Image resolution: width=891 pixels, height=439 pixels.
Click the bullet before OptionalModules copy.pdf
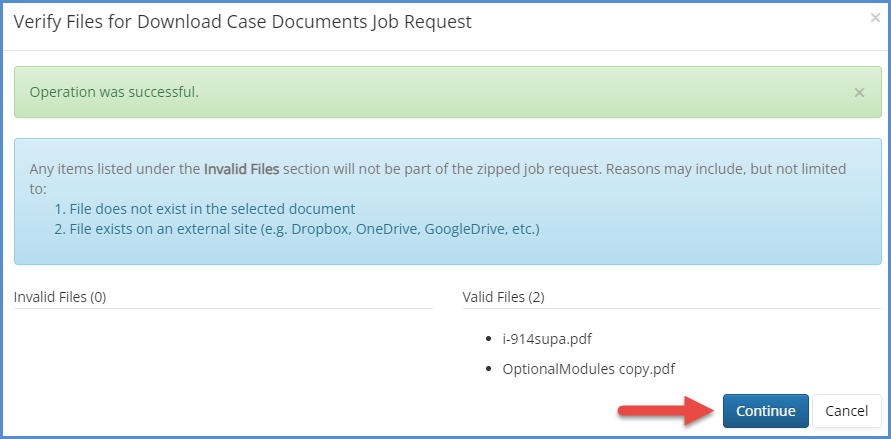click(491, 369)
